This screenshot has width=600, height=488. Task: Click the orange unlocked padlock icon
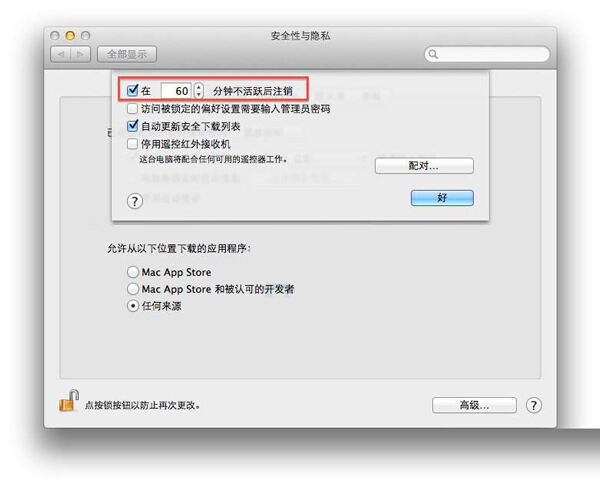69,401
